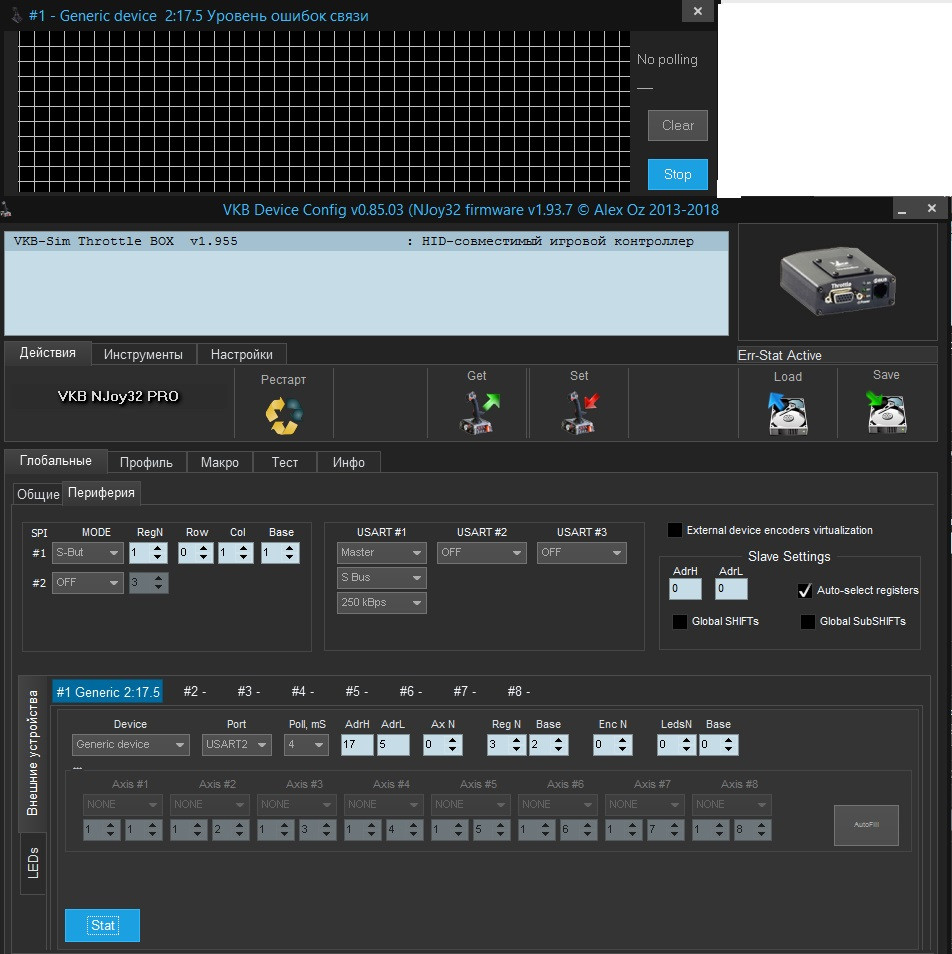The width and height of the screenshot is (952, 954).
Task: Open the Профиль tab
Action: click(146, 462)
